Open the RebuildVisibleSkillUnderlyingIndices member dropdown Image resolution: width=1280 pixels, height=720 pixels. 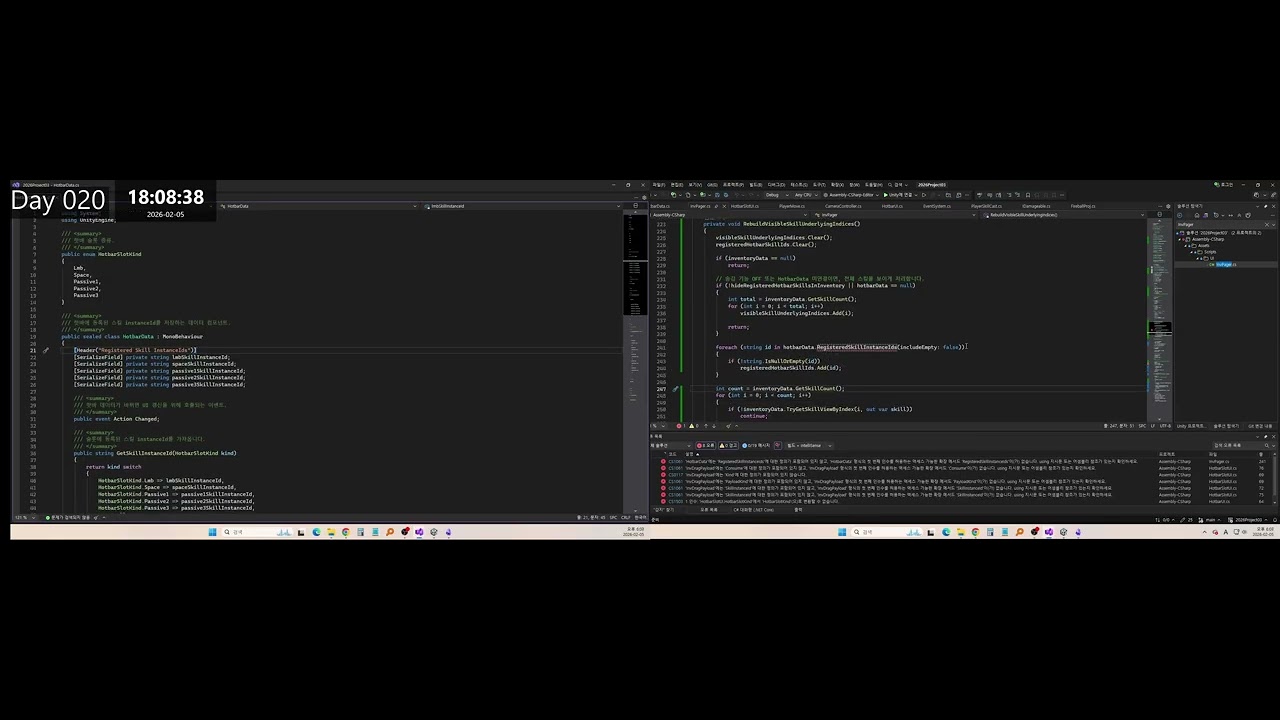point(1064,215)
